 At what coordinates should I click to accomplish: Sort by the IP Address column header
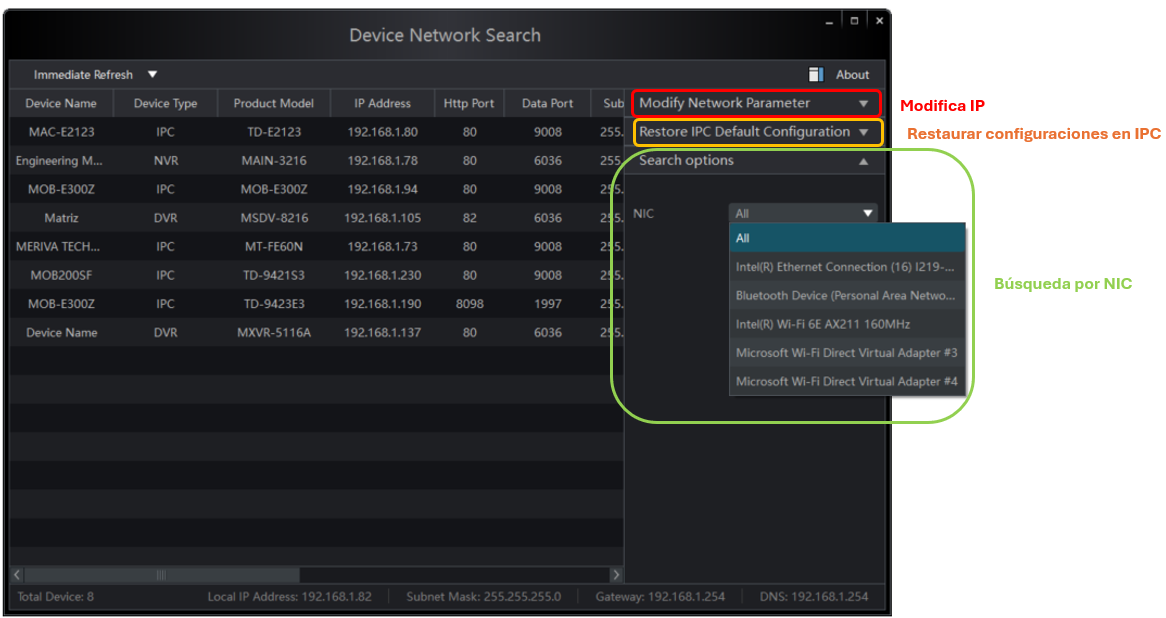(382, 103)
